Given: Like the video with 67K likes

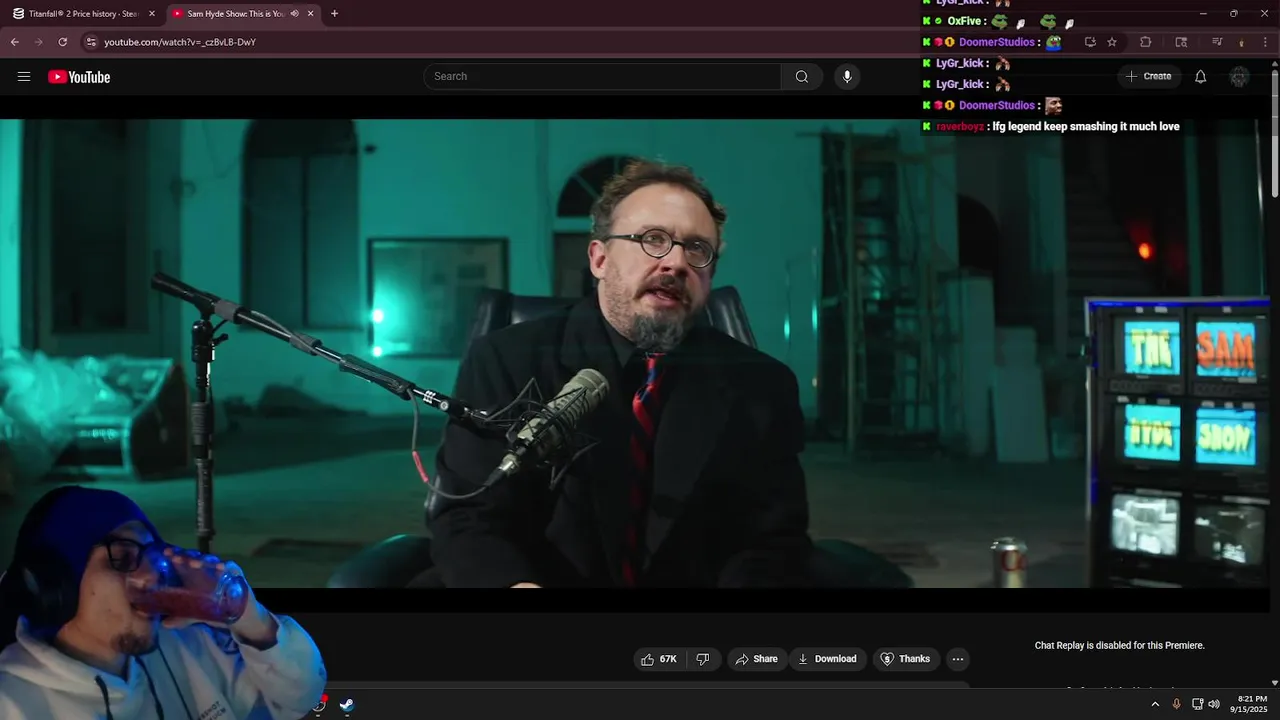Looking at the screenshot, I should pyautogui.click(x=659, y=659).
